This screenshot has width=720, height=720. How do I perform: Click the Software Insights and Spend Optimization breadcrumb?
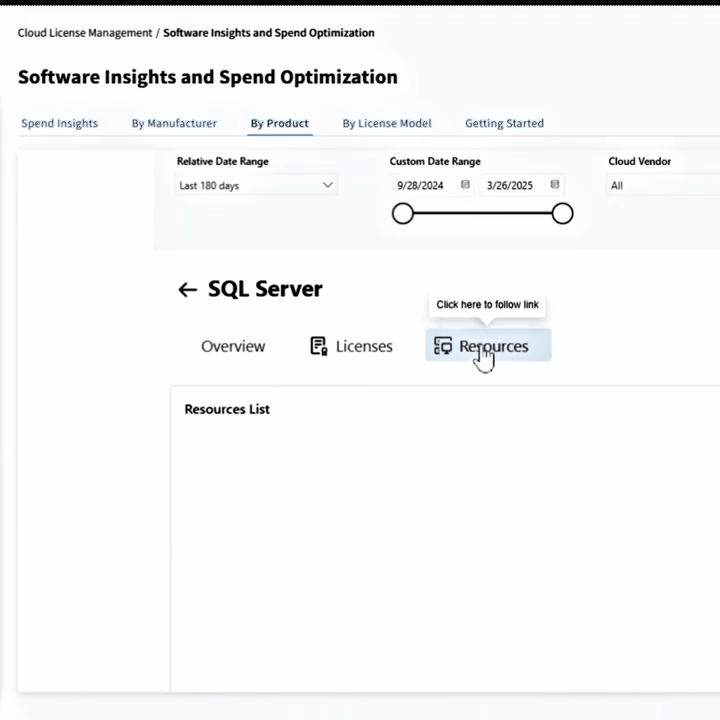pyautogui.click(x=269, y=33)
